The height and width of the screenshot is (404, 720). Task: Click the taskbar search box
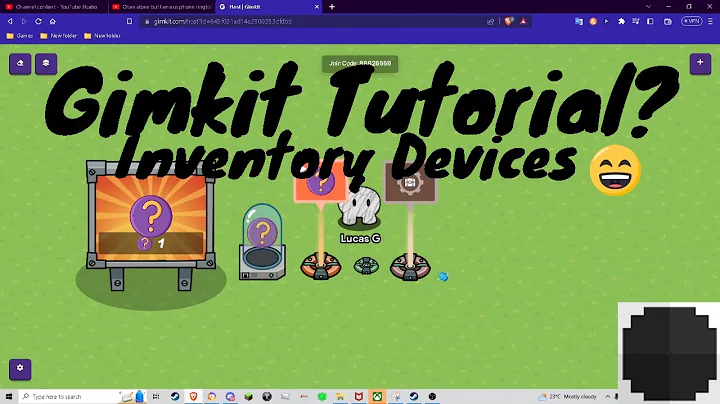click(85, 396)
